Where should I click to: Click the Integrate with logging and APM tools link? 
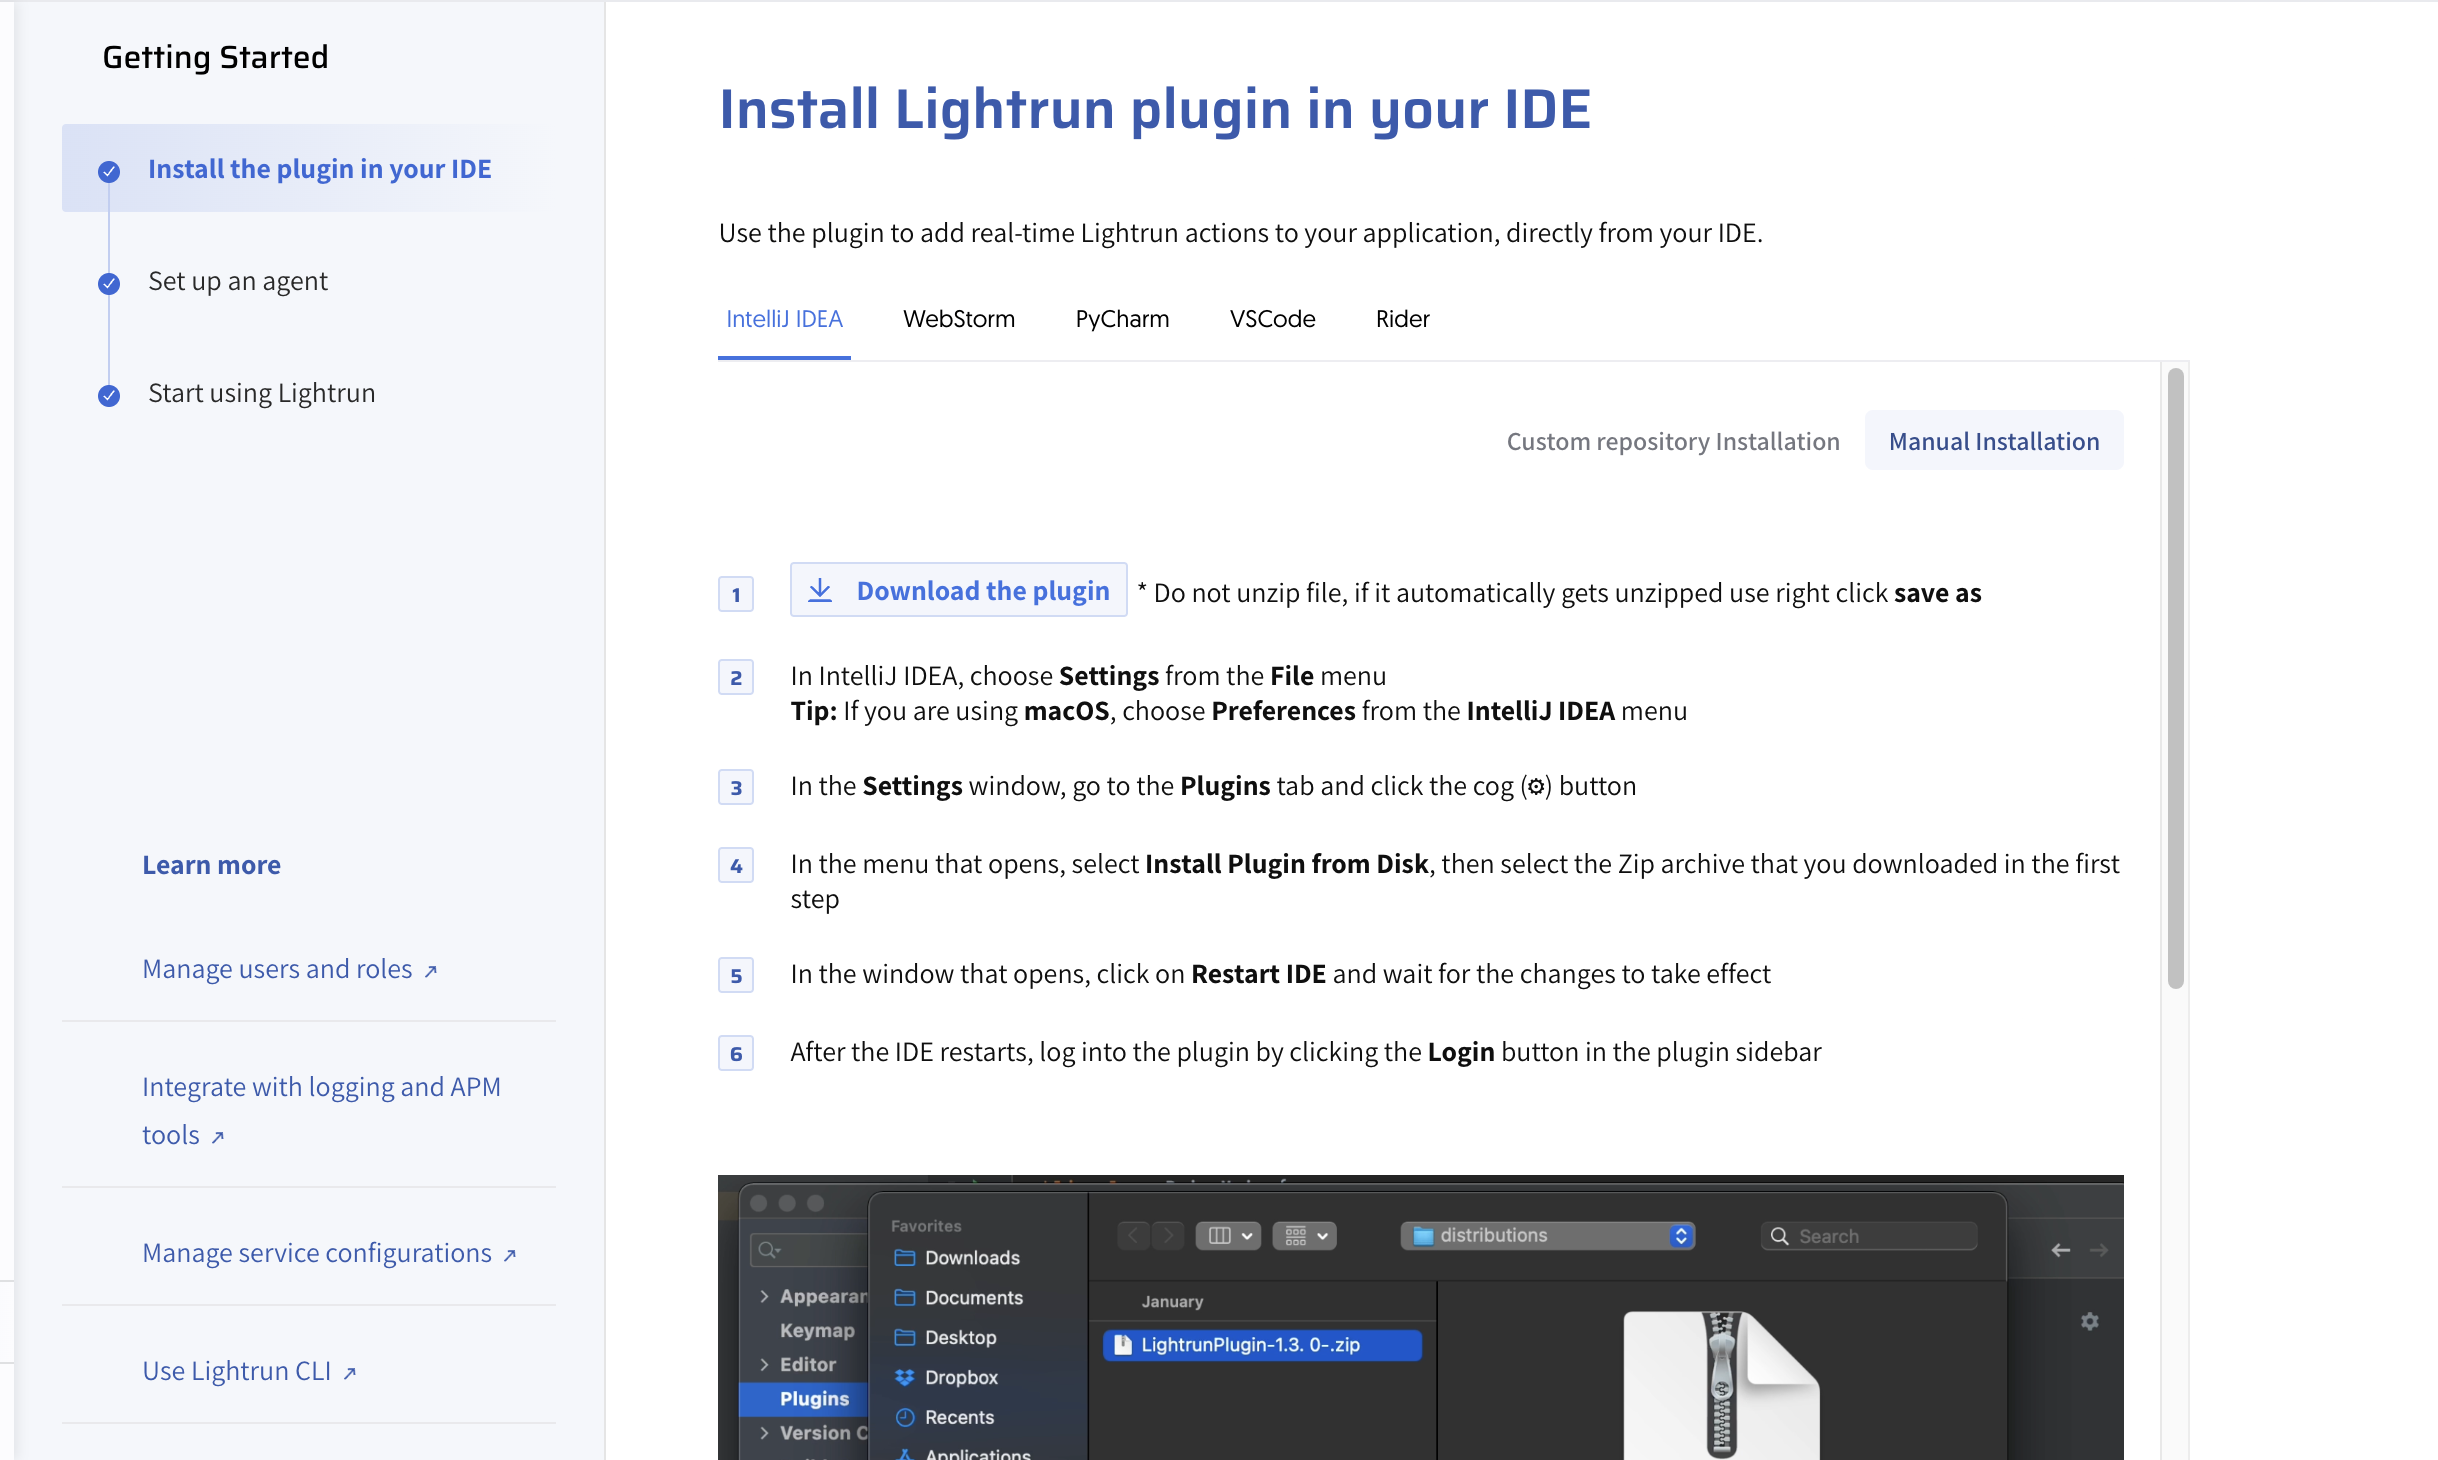321,1088
